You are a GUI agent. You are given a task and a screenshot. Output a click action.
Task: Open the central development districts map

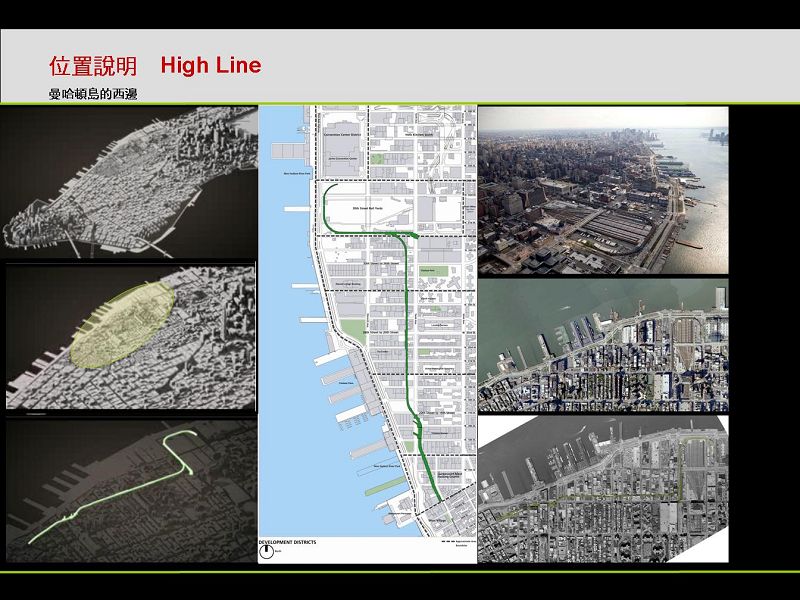coord(367,320)
